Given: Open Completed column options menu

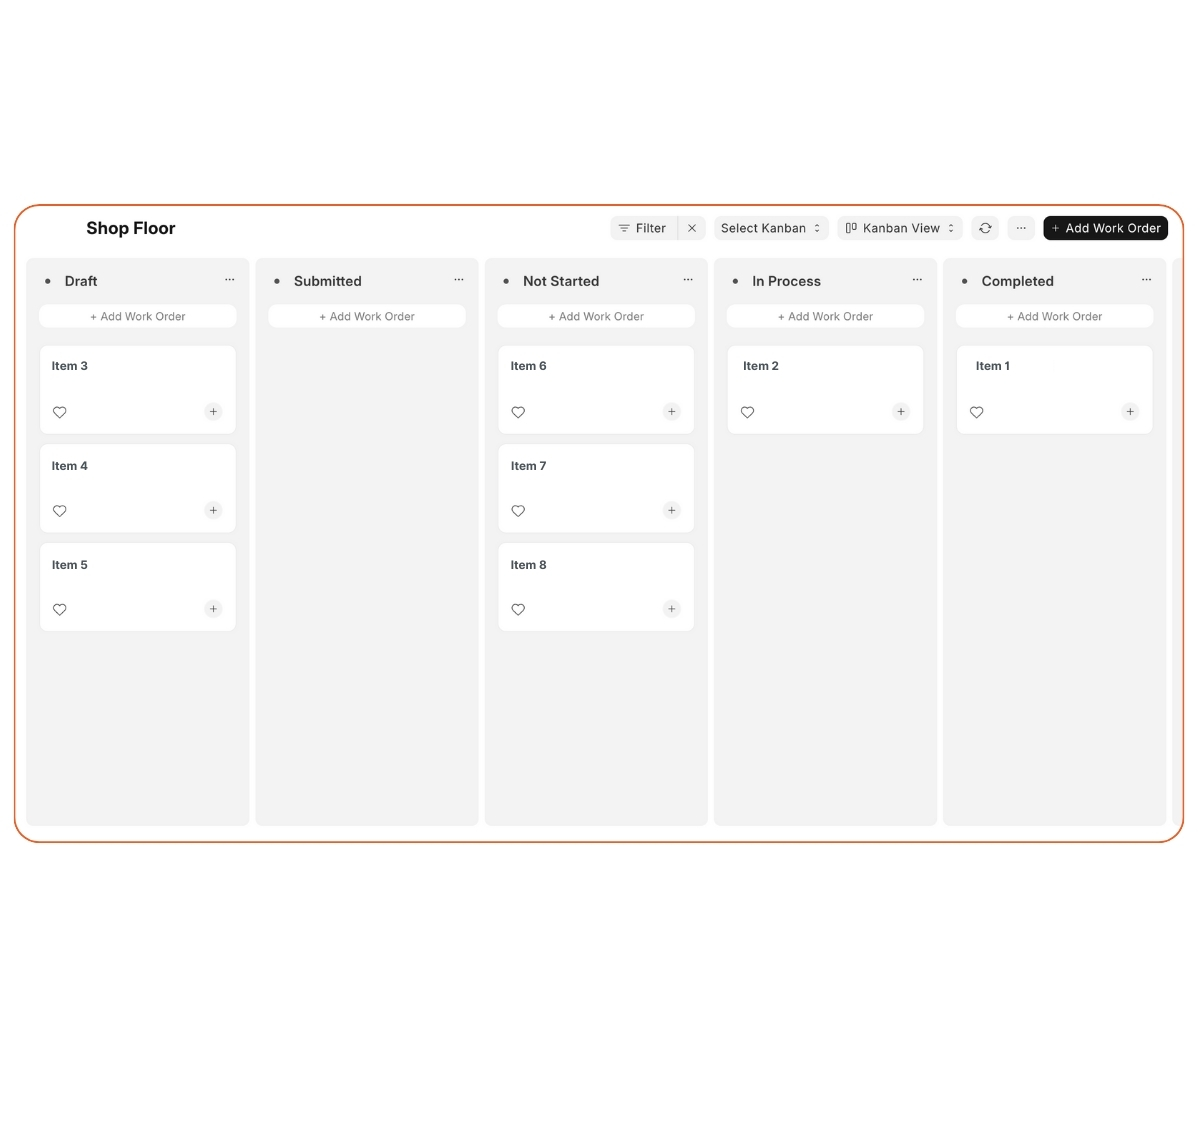Looking at the screenshot, I should pyautogui.click(x=1146, y=280).
